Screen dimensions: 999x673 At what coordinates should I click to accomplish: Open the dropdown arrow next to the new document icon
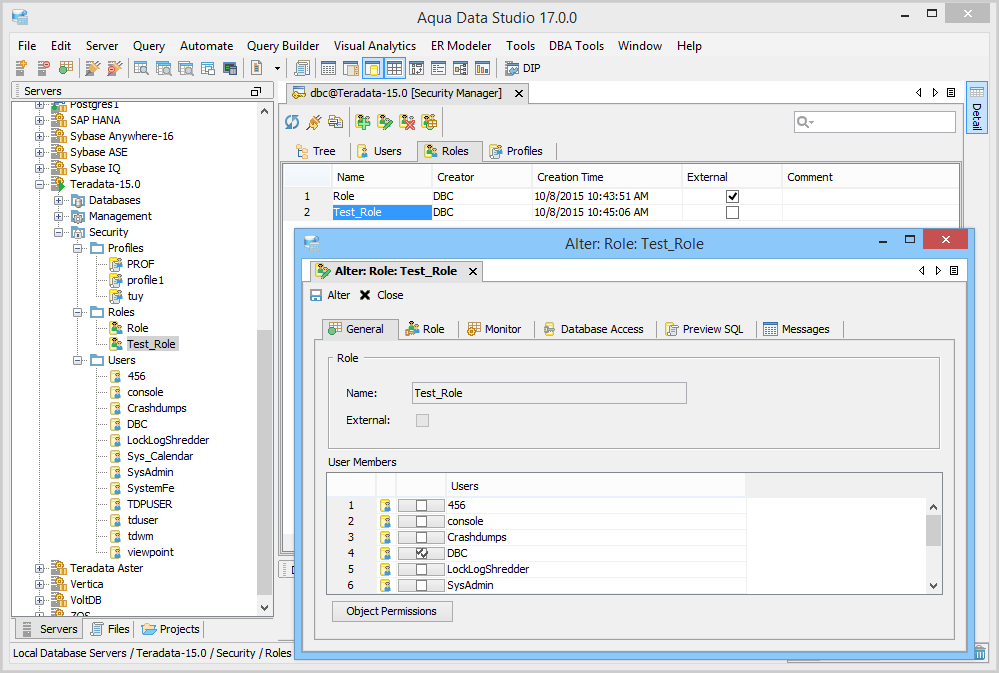[277, 68]
